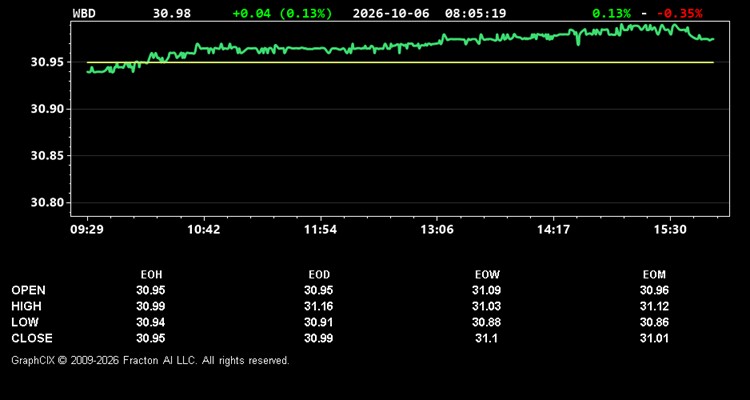
Task: Click the OPEN row label
Action: pyautogui.click(x=29, y=290)
